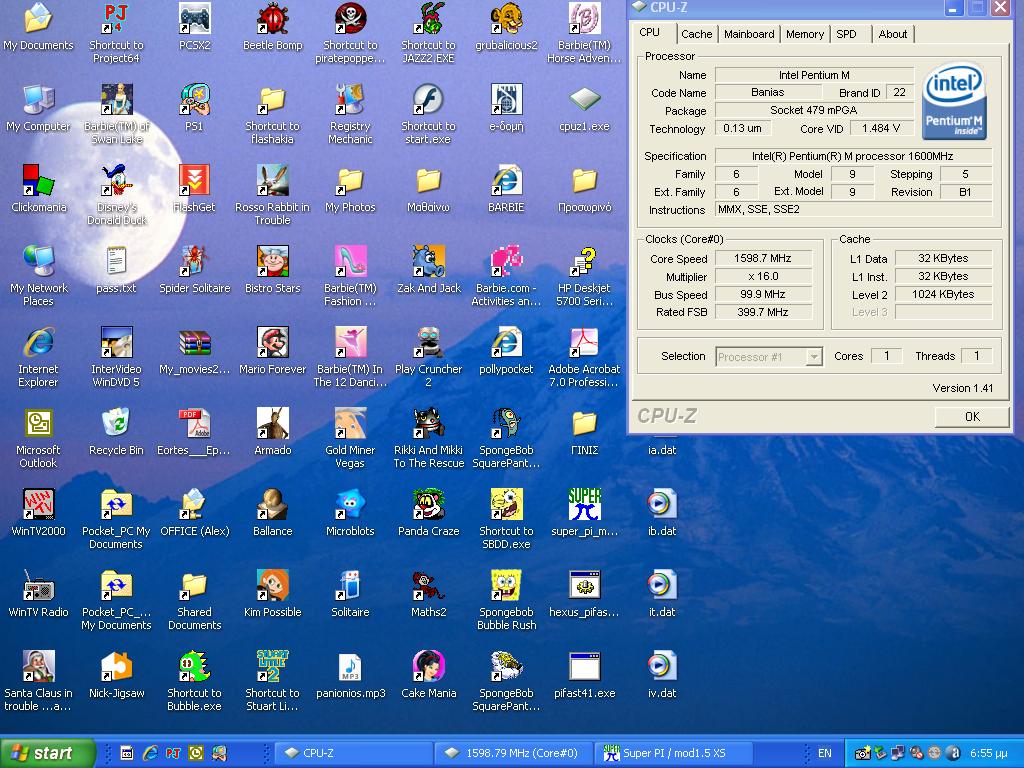
Task: Switch to the About tab
Action: [893, 34]
